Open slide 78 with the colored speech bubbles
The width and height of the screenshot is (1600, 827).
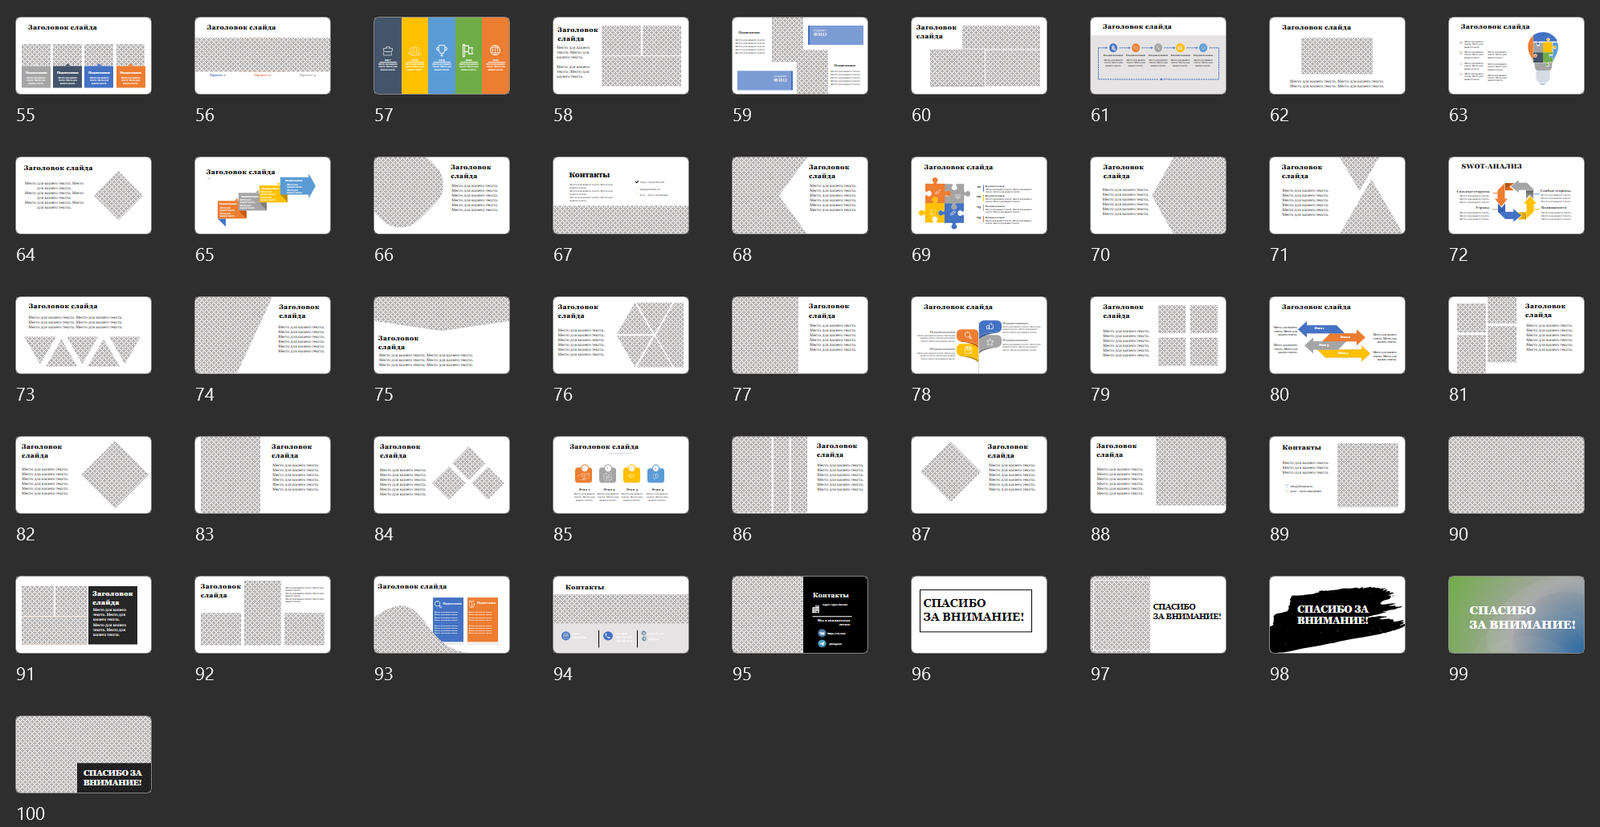click(978, 335)
